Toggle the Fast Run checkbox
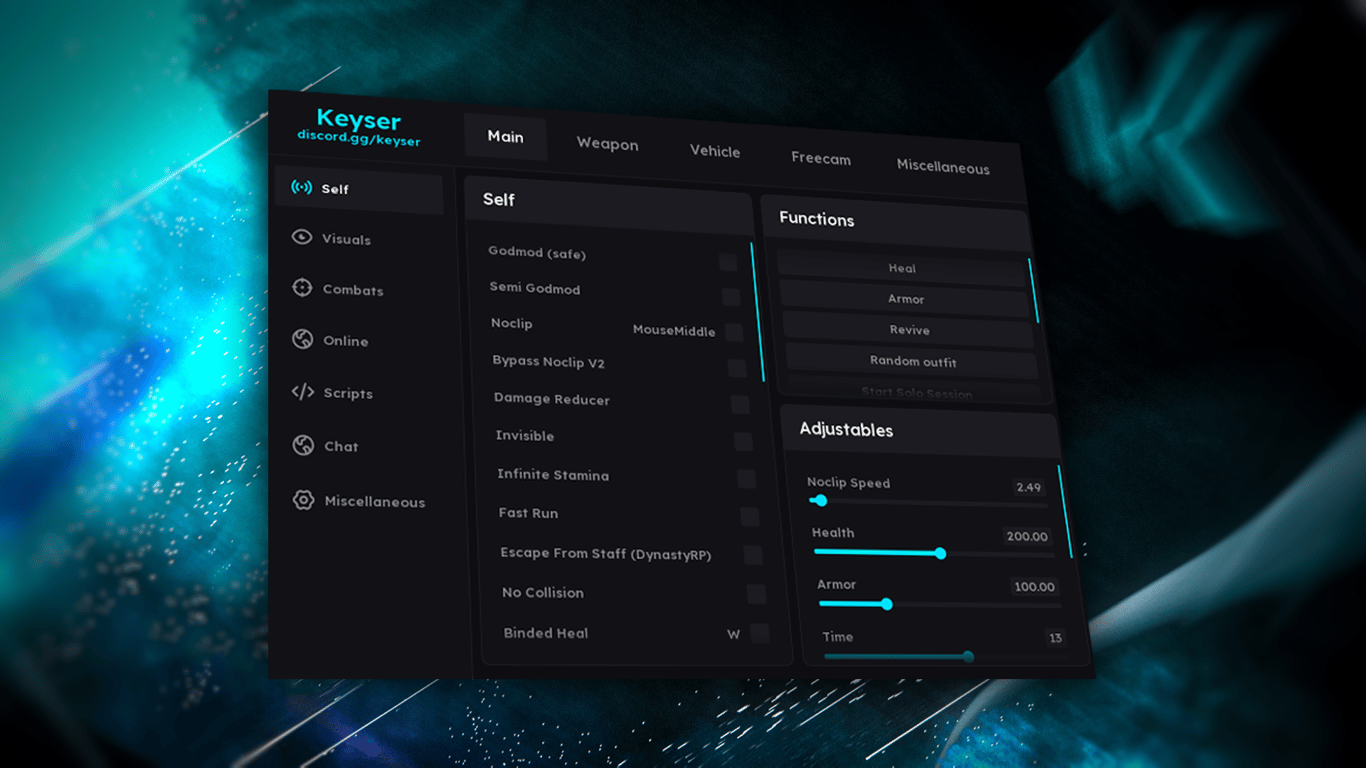This screenshot has height=768, width=1366. click(x=749, y=517)
